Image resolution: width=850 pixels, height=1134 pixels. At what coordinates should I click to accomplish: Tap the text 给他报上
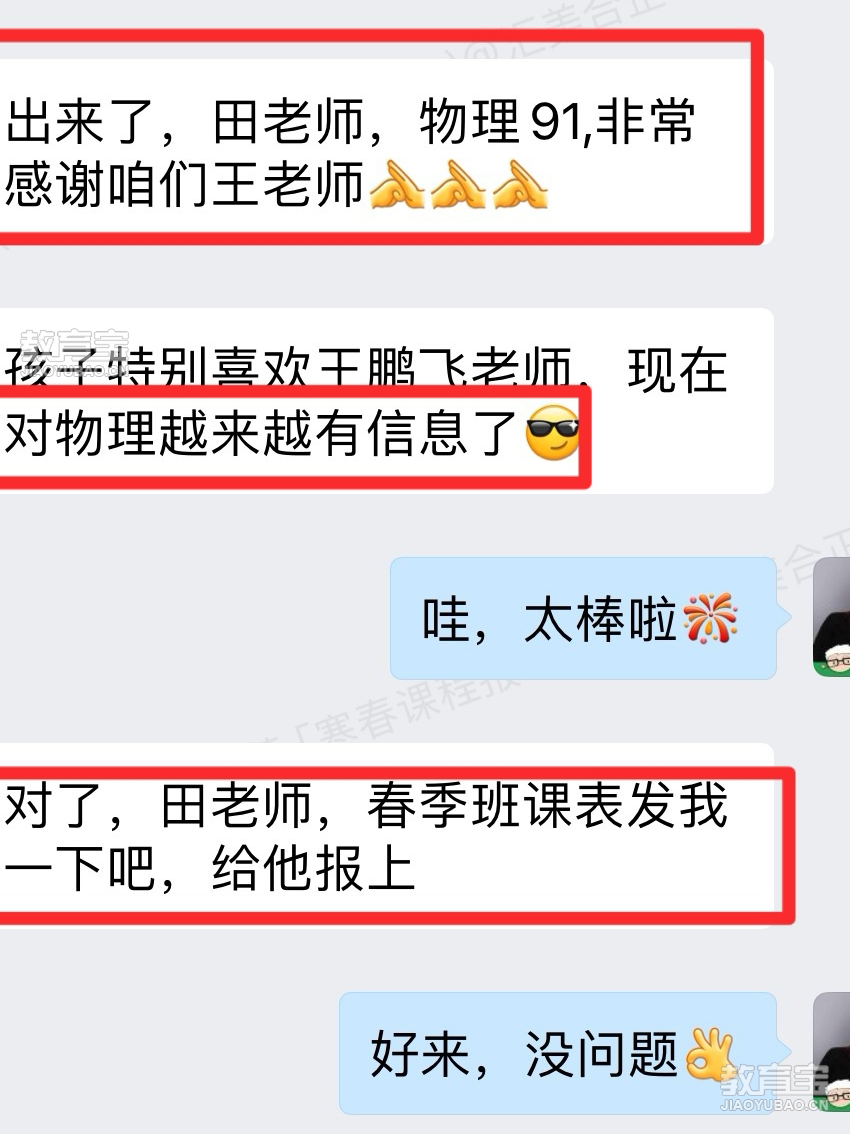(x=313, y=868)
